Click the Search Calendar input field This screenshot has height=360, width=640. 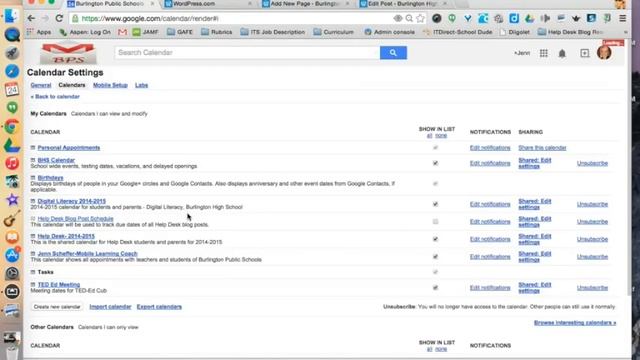(247, 53)
